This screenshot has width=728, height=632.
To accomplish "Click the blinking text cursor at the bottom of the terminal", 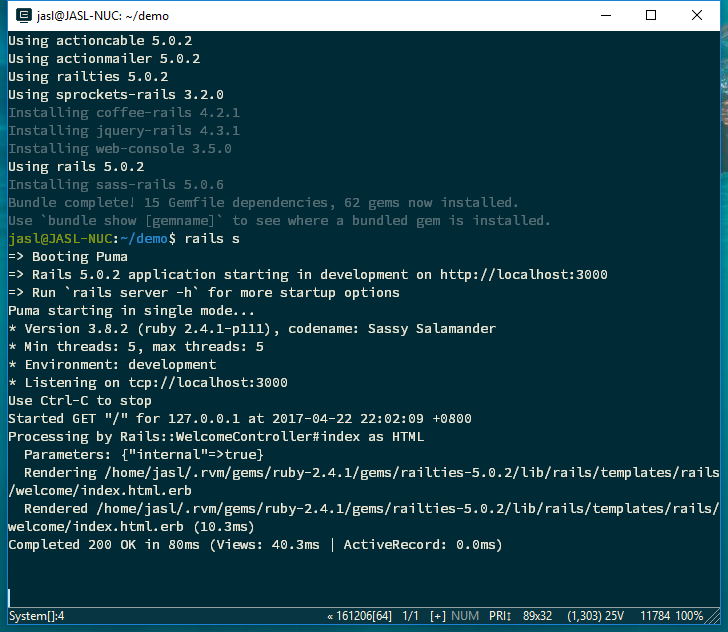I will (9, 598).
